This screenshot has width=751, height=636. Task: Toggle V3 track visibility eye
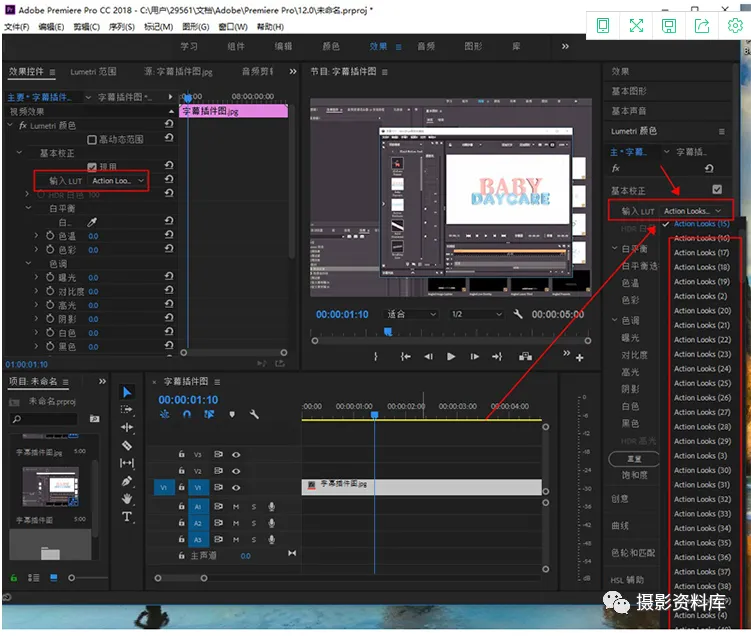pos(236,454)
